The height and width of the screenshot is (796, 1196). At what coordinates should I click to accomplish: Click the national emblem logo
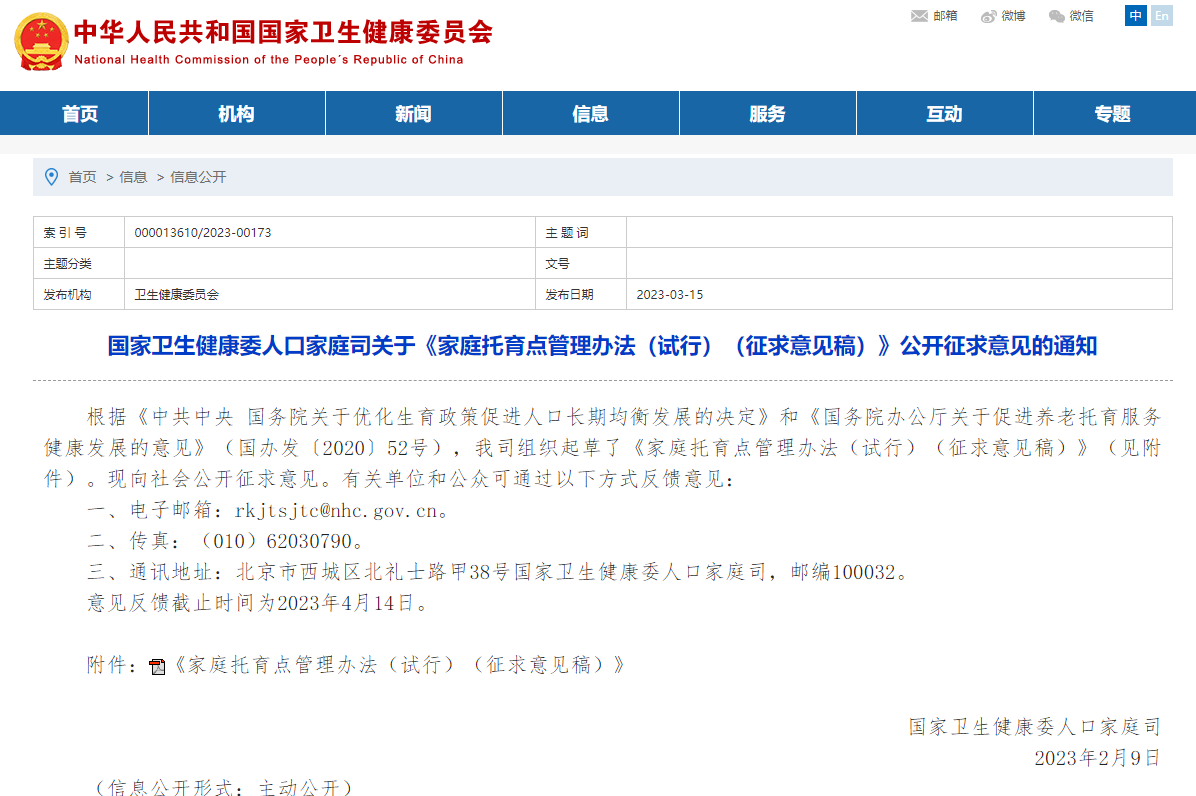(x=42, y=42)
